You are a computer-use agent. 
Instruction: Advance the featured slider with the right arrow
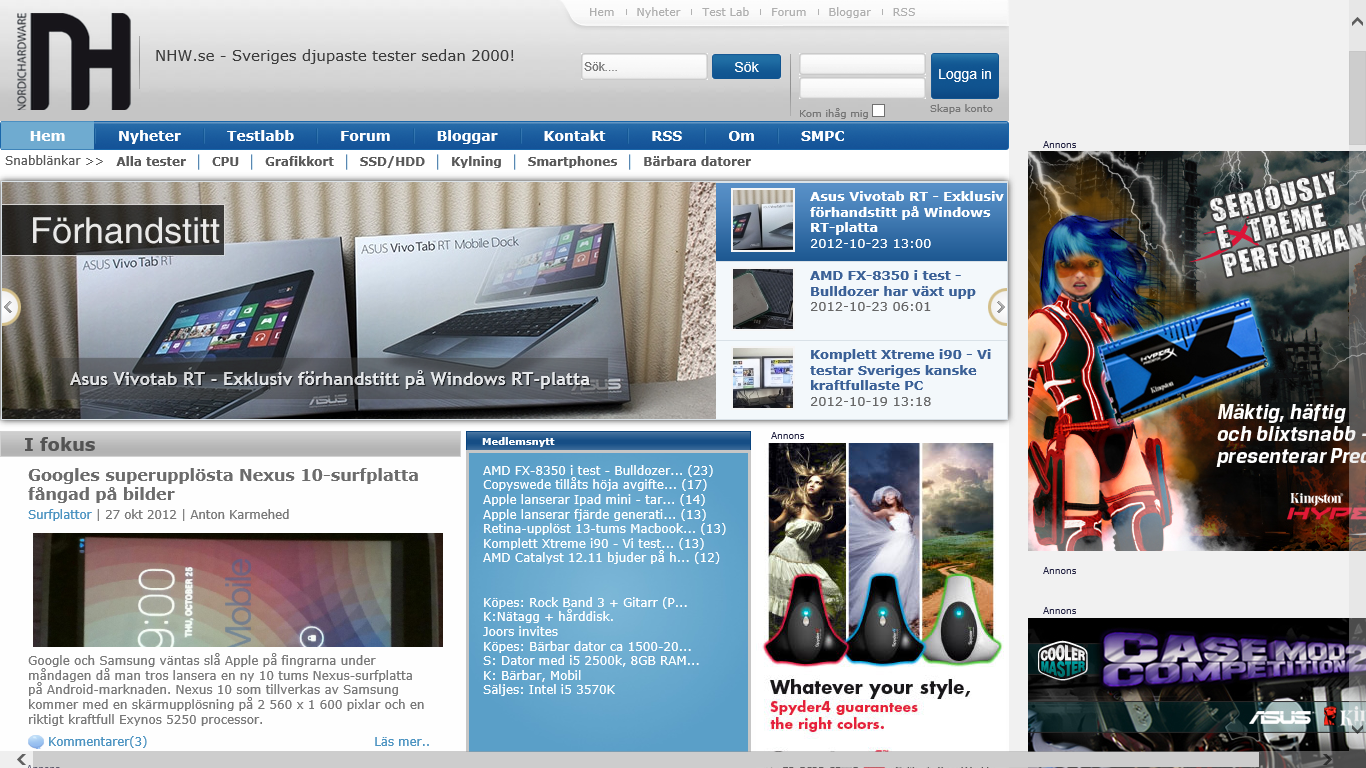coord(999,306)
